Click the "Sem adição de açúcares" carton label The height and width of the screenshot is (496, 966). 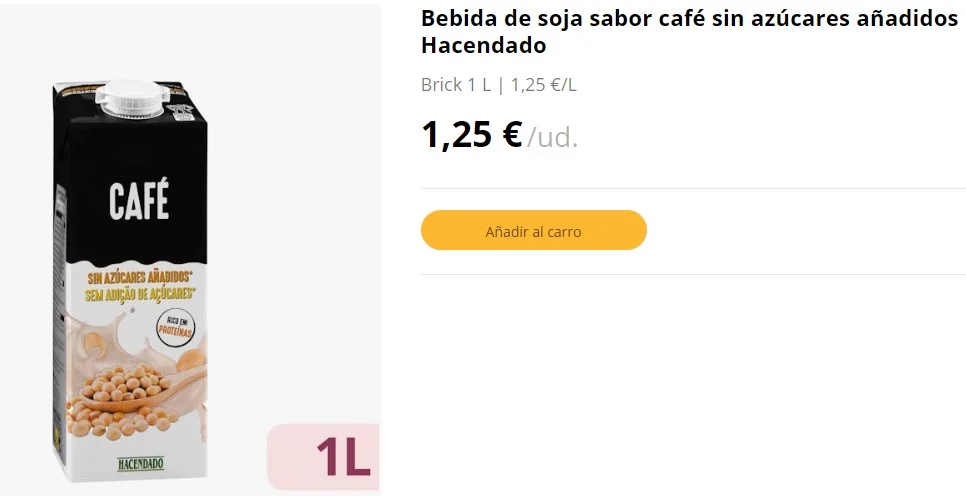click(139, 294)
